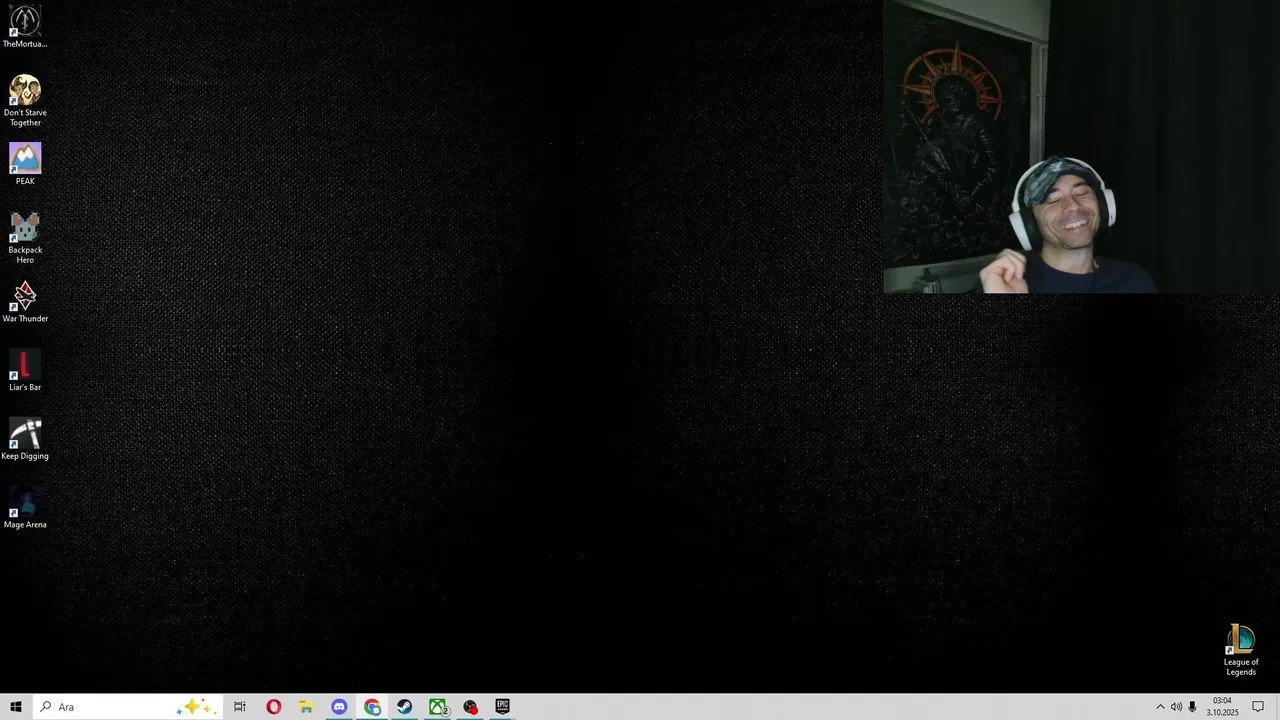Open the volume control in tray
Image resolution: width=1280 pixels, height=720 pixels.
[x=1176, y=707]
